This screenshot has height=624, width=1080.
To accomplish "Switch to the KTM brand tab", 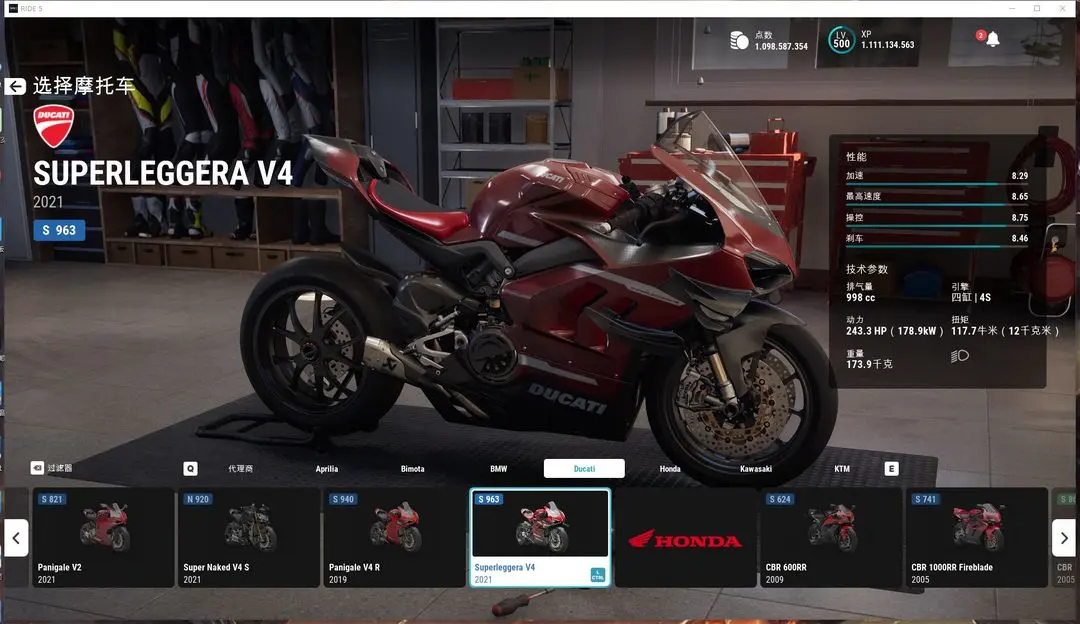I will coord(842,468).
